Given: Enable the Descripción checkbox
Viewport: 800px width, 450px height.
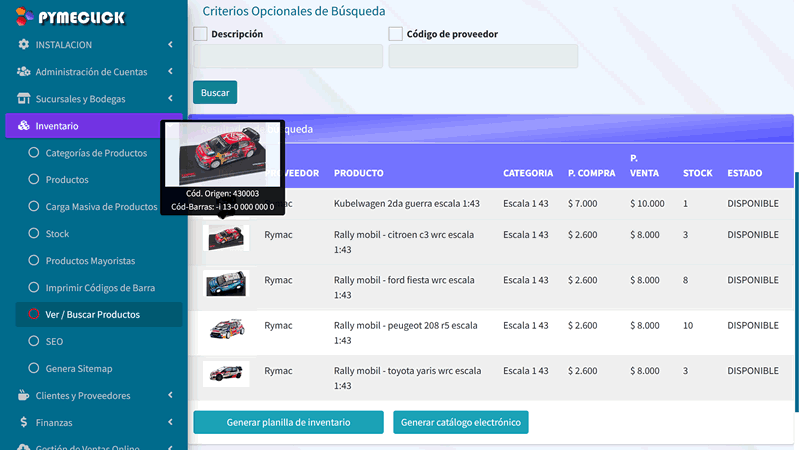Looking at the screenshot, I should [x=200, y=34].
